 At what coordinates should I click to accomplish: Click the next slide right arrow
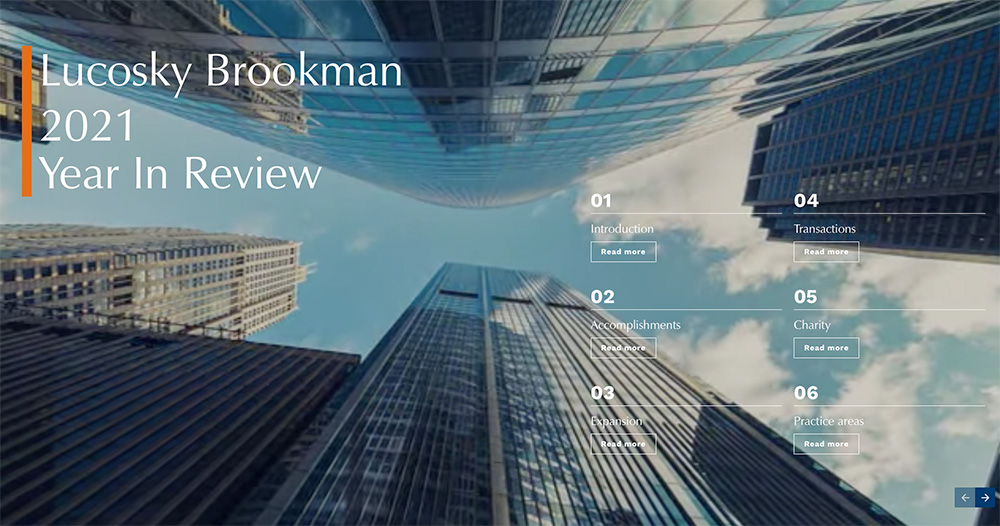(985, 497)
